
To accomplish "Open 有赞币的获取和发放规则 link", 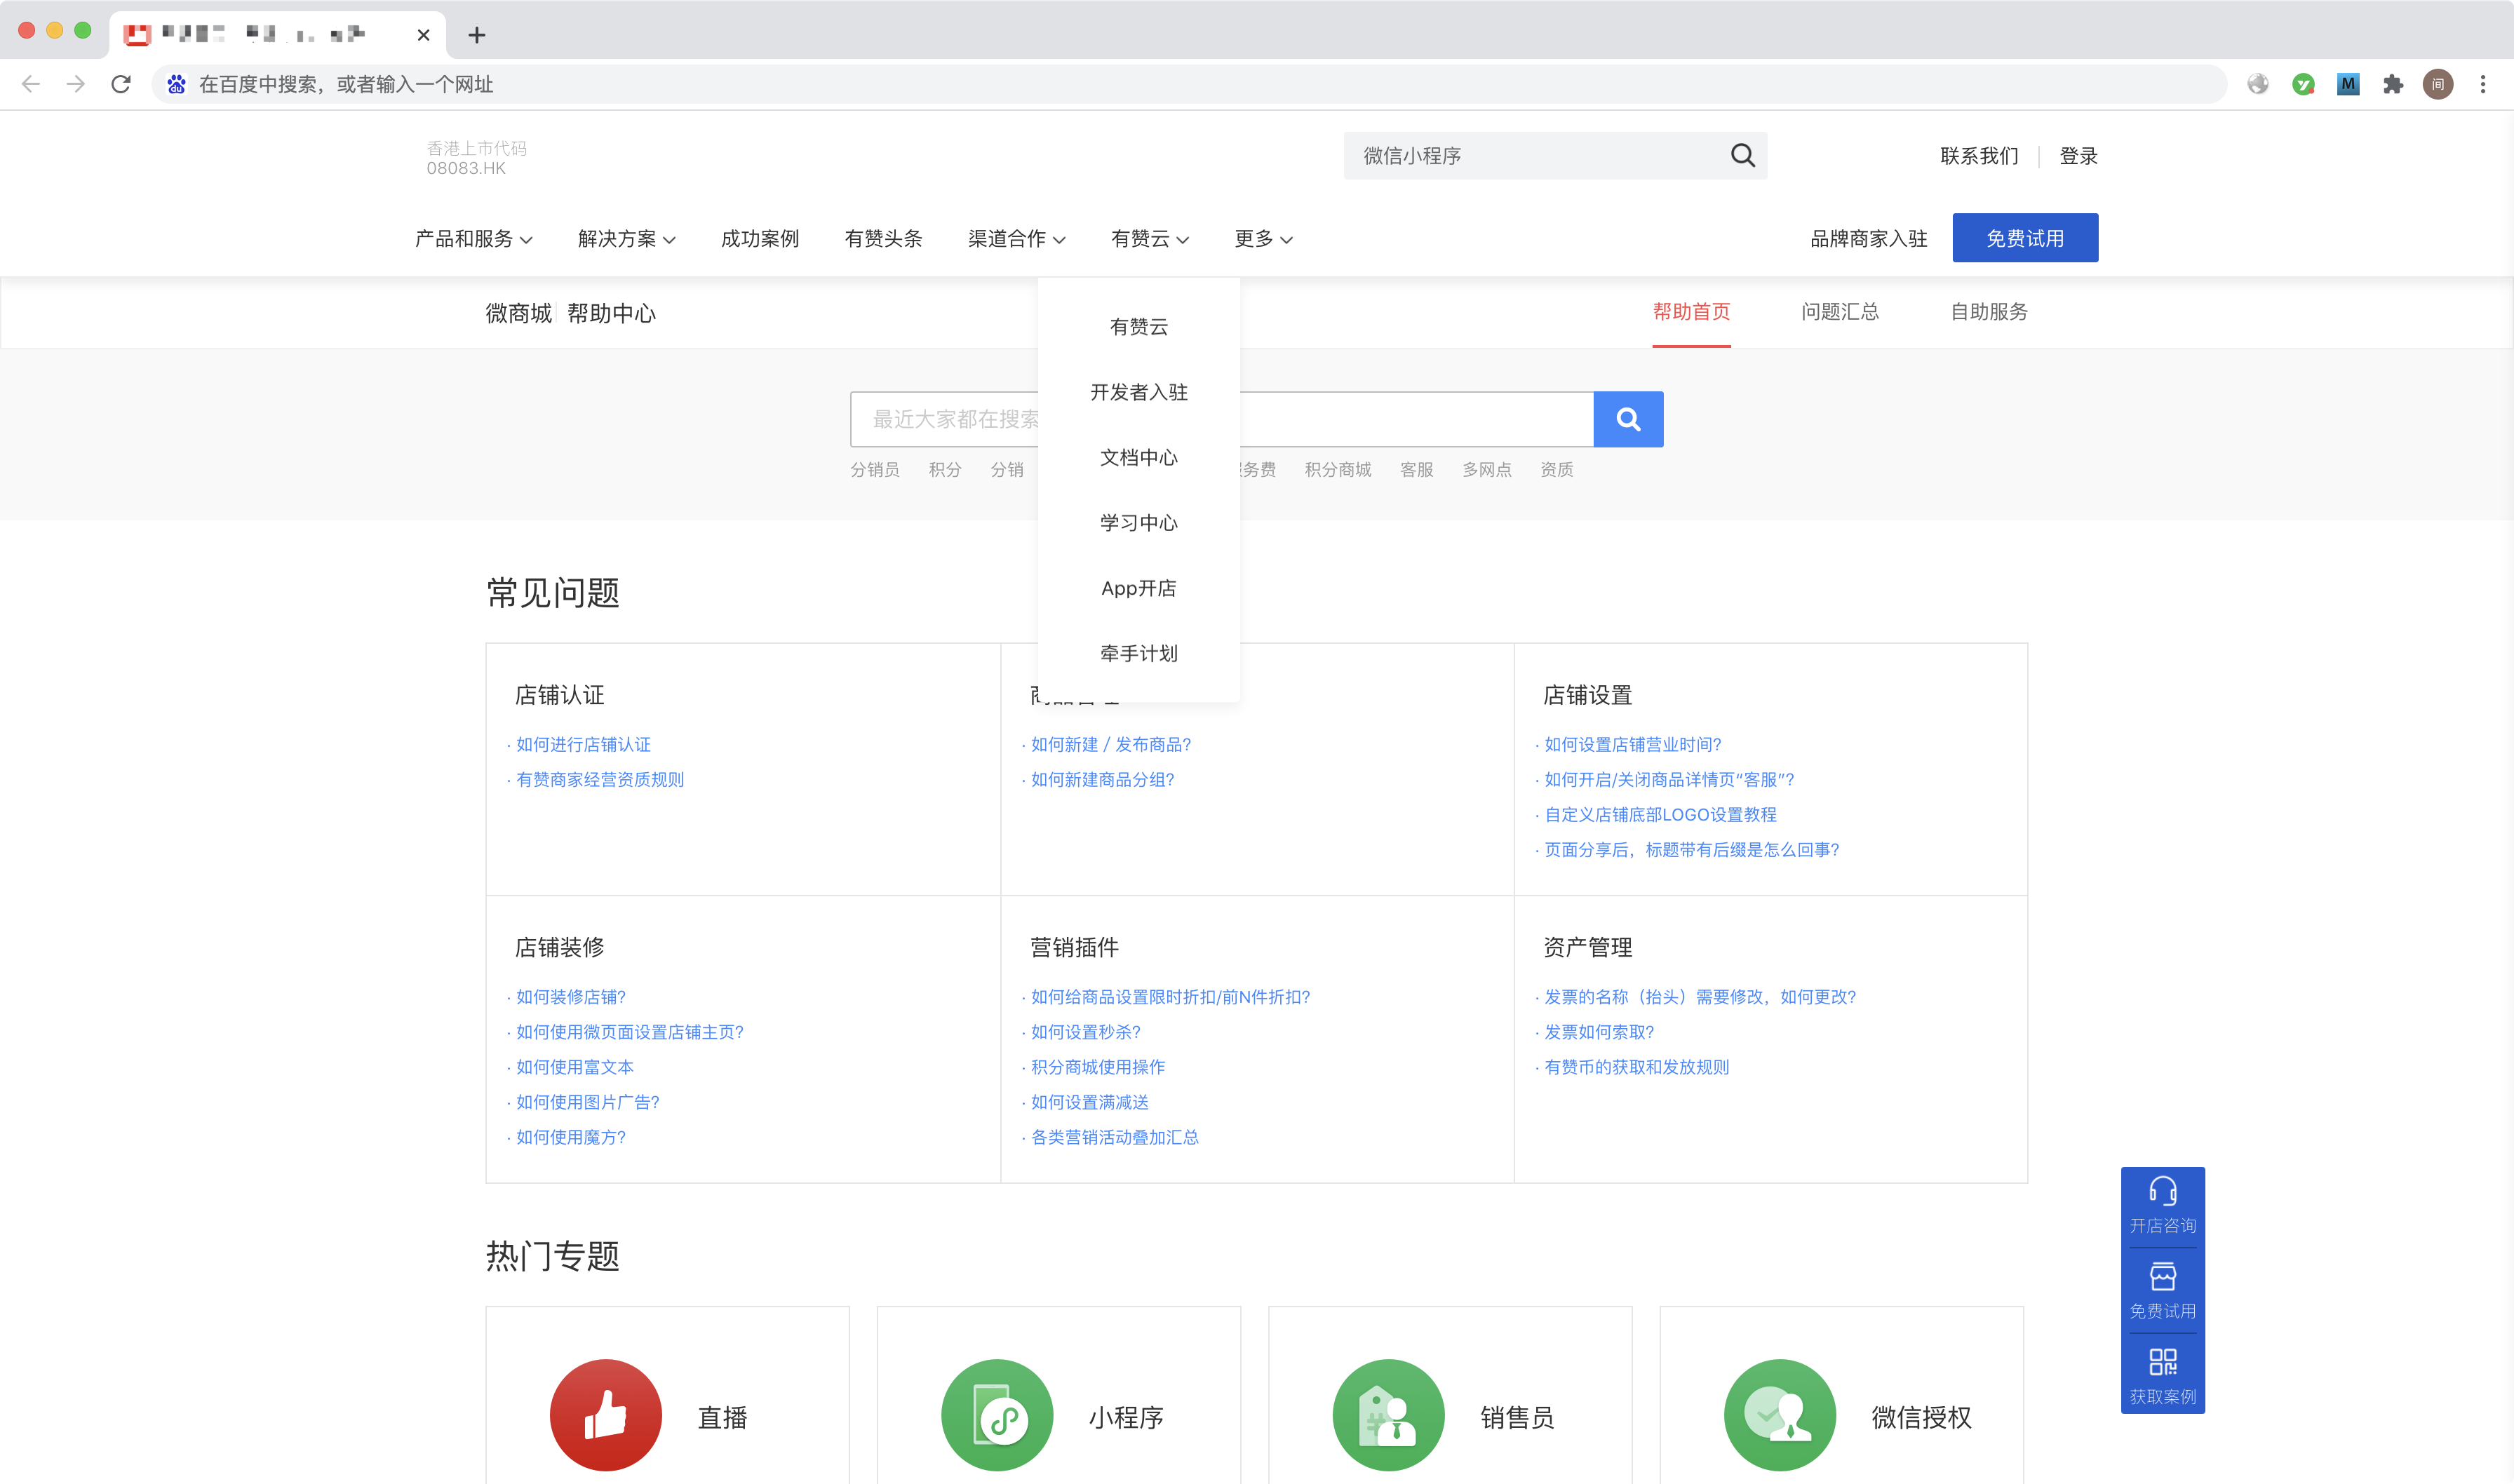I will [1637, 1067].
